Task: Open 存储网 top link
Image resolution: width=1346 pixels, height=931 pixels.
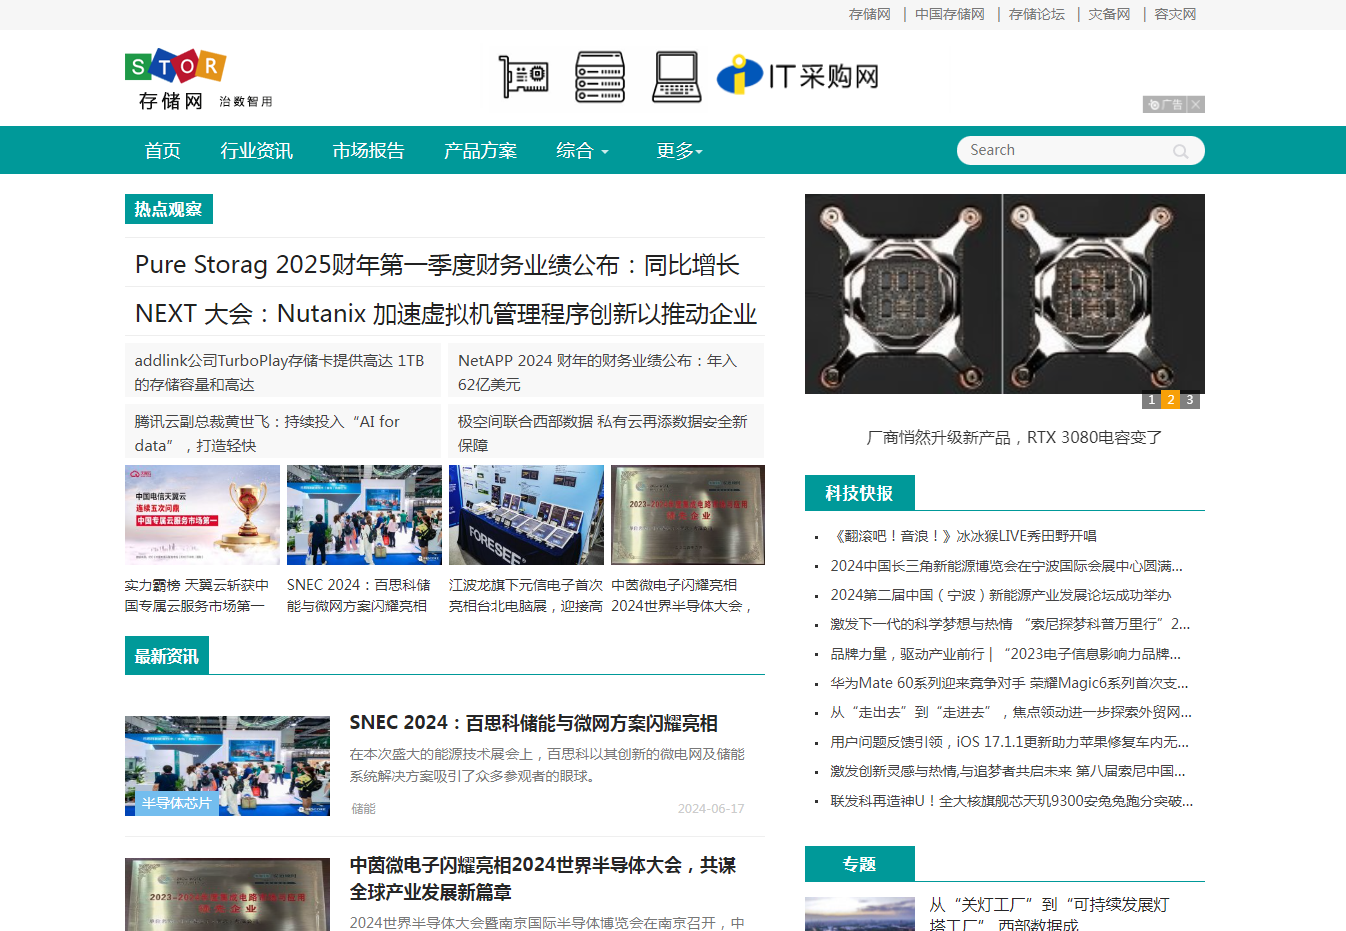Action: 869,14
